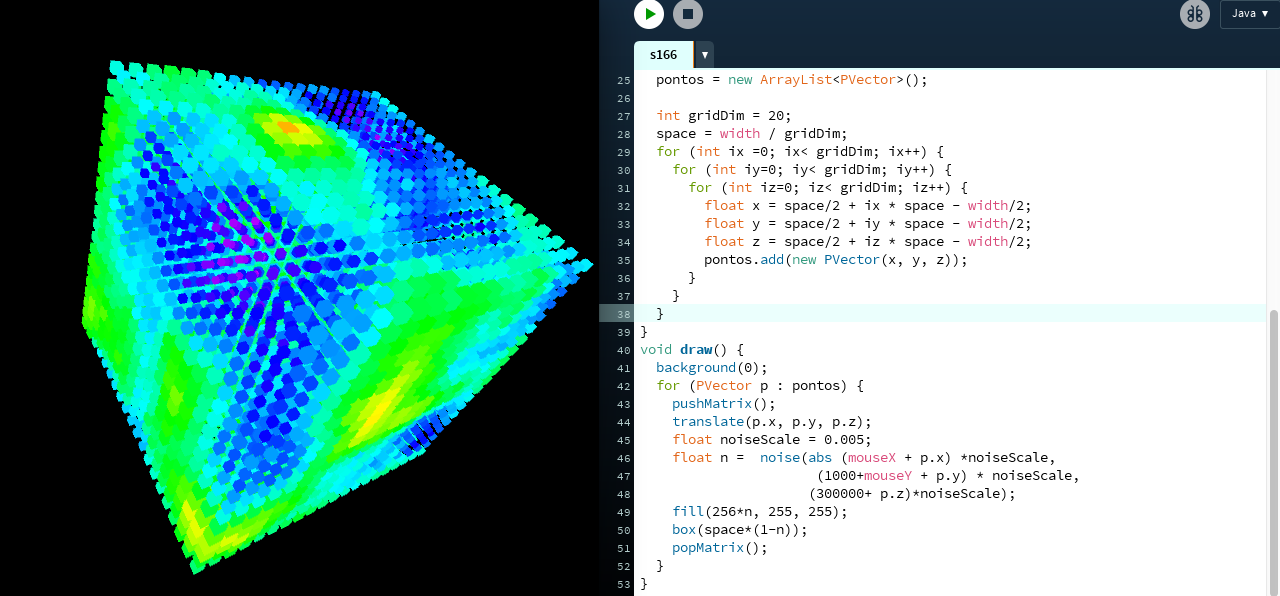Click line number 25 in gutter

623,80
